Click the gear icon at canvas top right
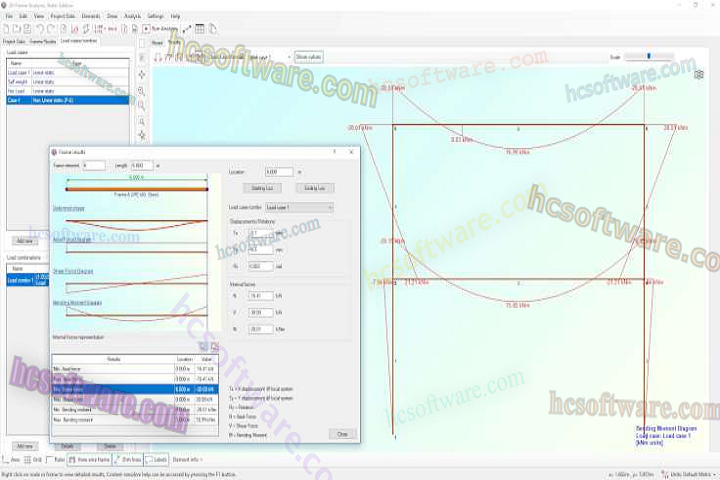This screenshot has height=480, width=720. pos(699,74)
